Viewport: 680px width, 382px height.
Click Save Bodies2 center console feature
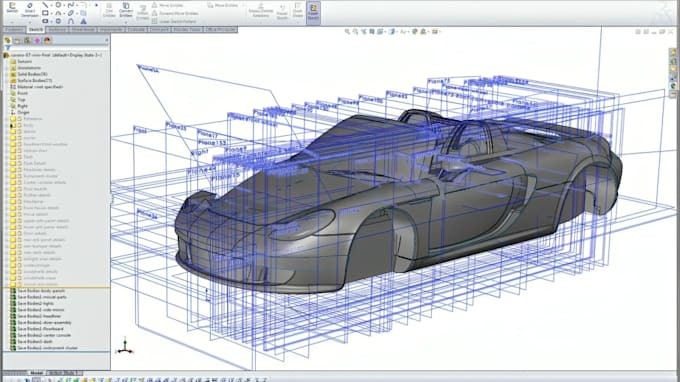point(40,335)
